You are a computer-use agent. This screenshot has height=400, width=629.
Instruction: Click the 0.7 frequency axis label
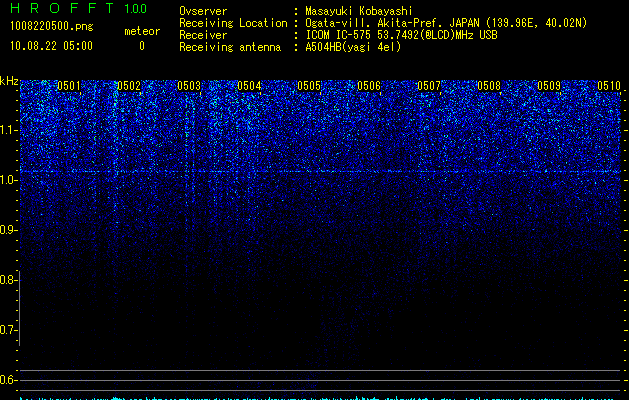tap(8, 330)
